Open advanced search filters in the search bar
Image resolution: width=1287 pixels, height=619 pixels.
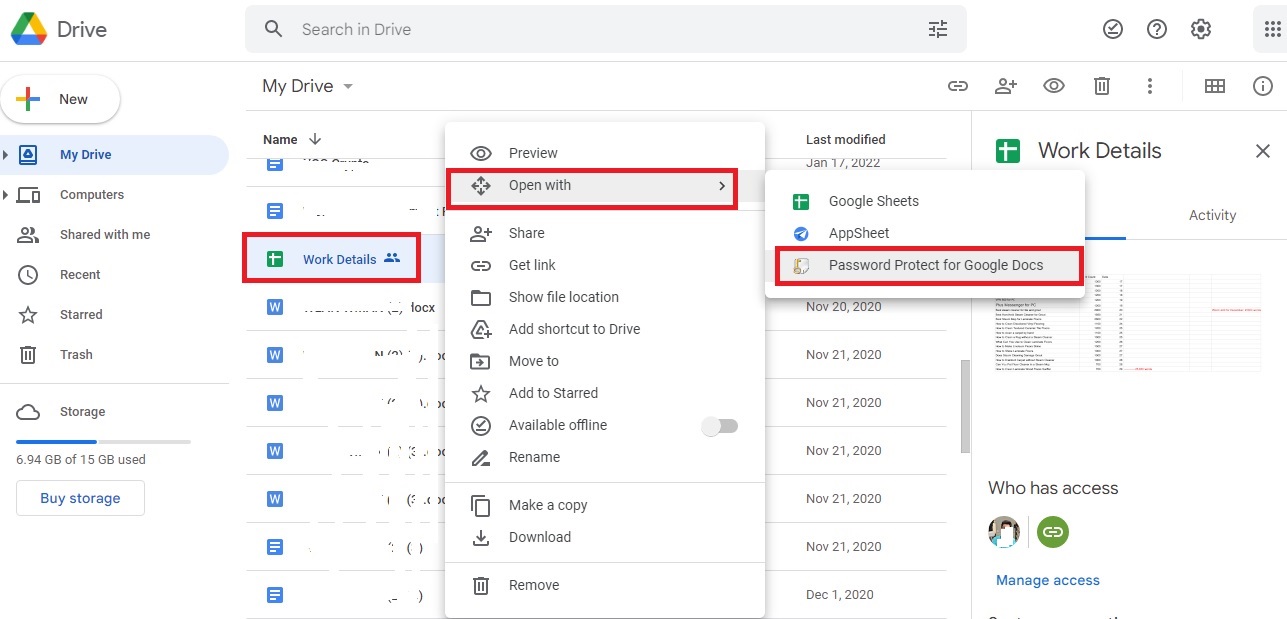tap(937, 29)
